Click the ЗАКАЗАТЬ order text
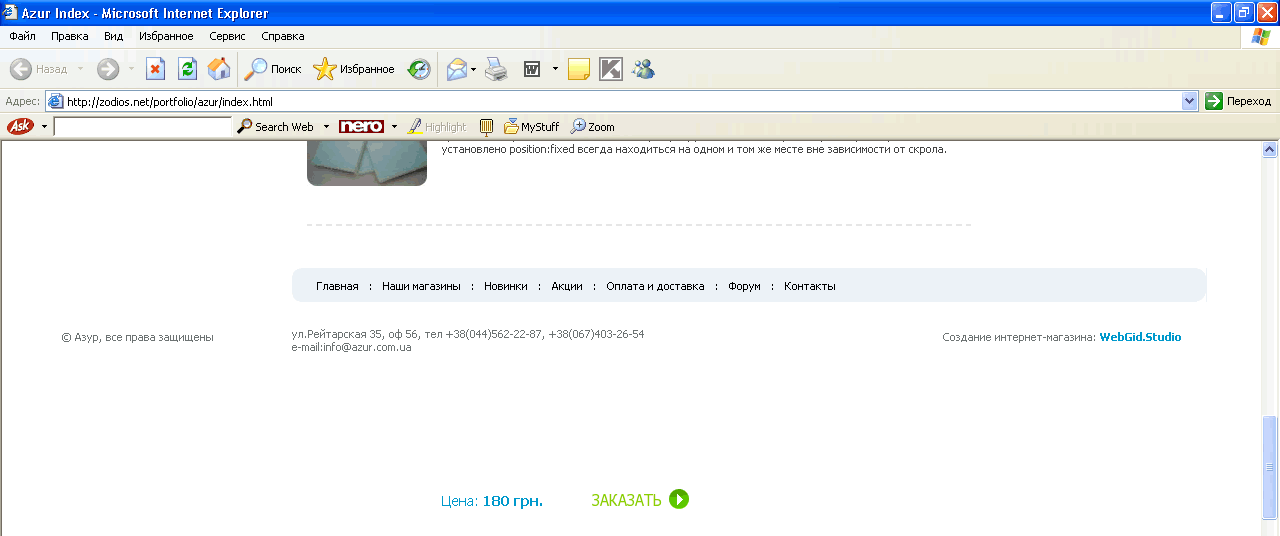Image resolution: width=1280 pixels, height=536 pixels. (x=626, y=500)
